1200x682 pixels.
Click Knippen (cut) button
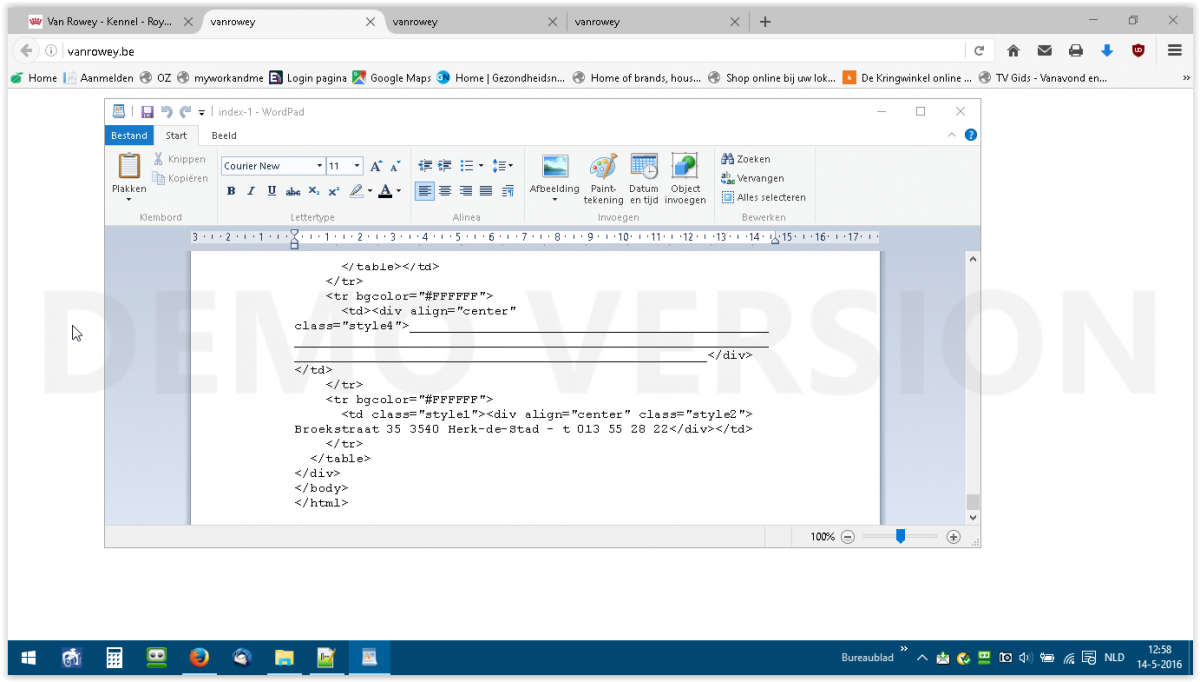tap(180, 159)
